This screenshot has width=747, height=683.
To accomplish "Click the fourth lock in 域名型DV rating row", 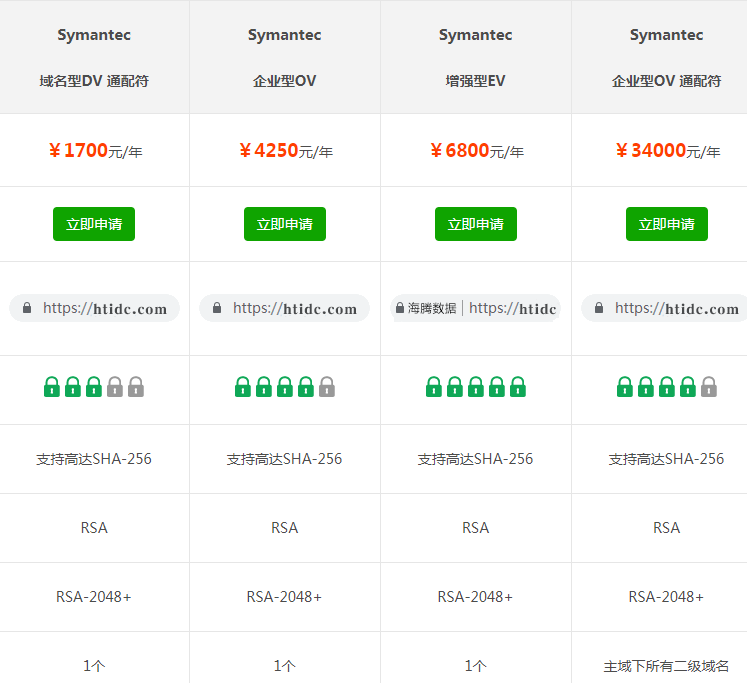I will tap(115, 387).
